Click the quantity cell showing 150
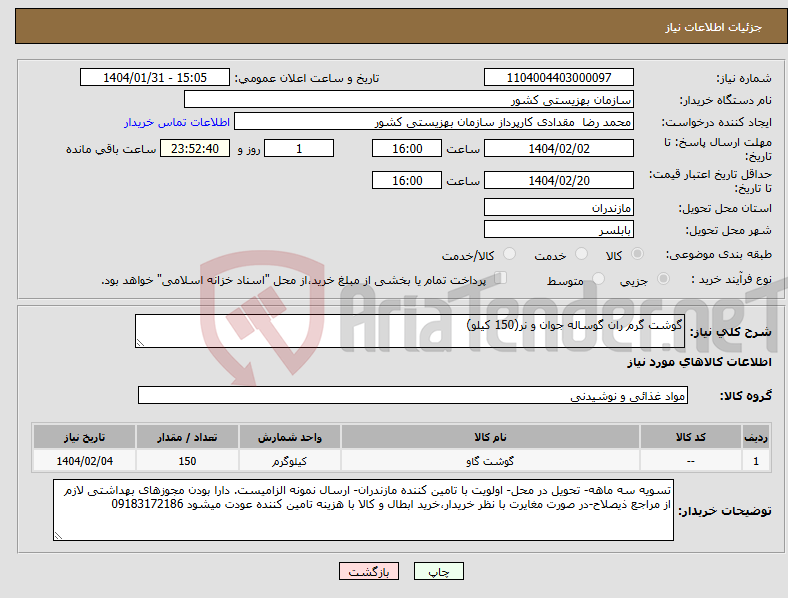 [187, 460]
